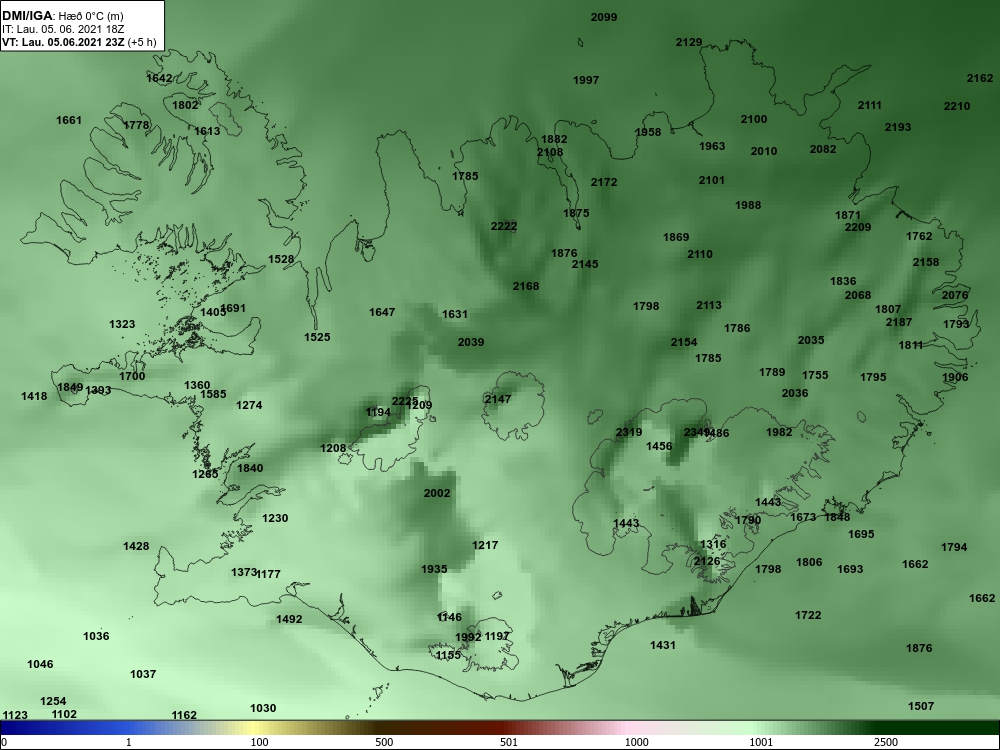Click the map value 2209
The height and width of the screenshot is (750, 1000).
[x=858, y=226]
